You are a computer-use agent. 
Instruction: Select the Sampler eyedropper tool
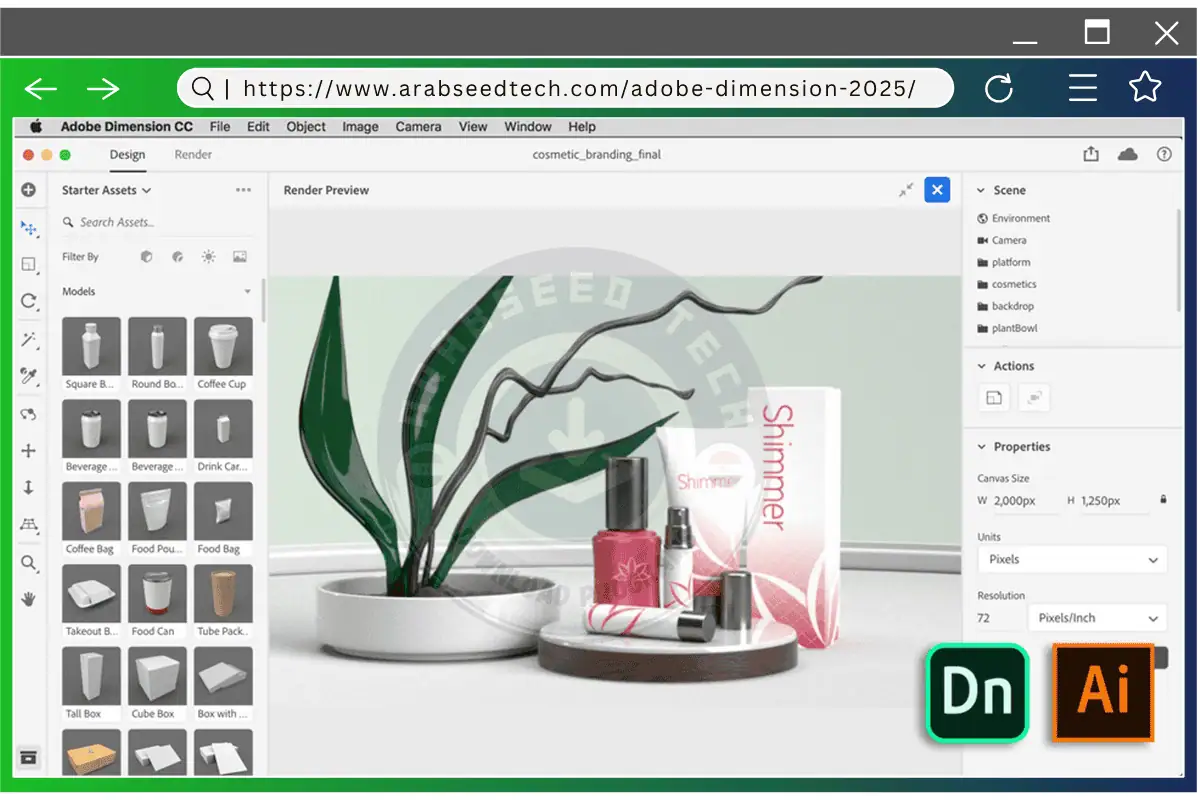(x=28, y=376)
